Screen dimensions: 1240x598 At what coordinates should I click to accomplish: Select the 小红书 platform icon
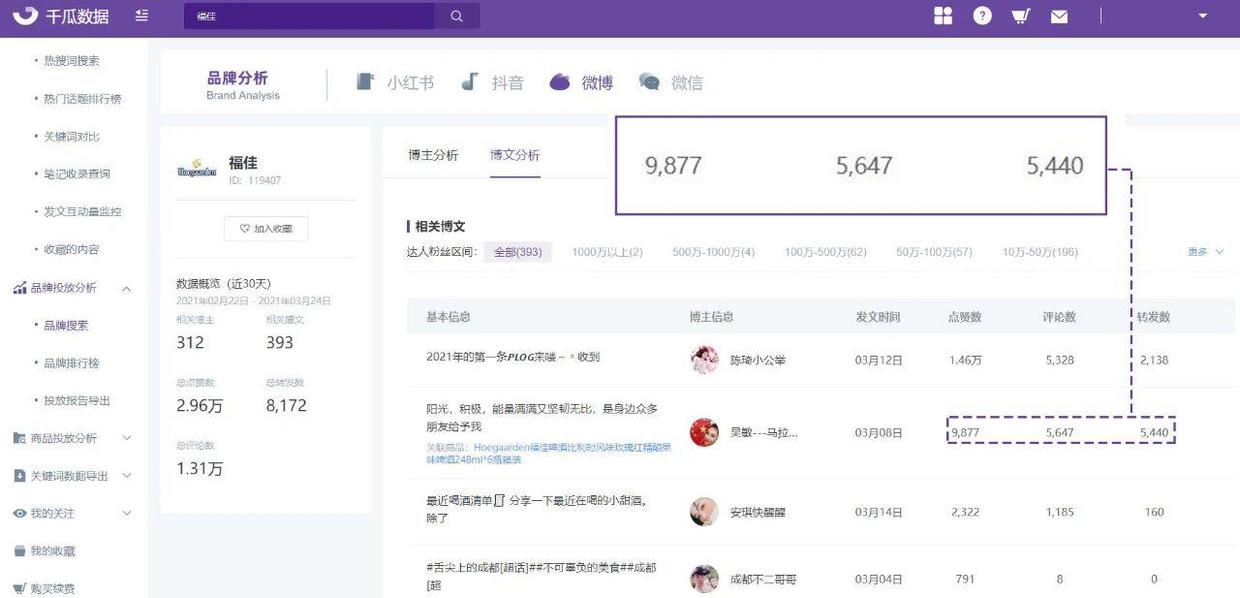pyautogui.click(x=396, y=82)
